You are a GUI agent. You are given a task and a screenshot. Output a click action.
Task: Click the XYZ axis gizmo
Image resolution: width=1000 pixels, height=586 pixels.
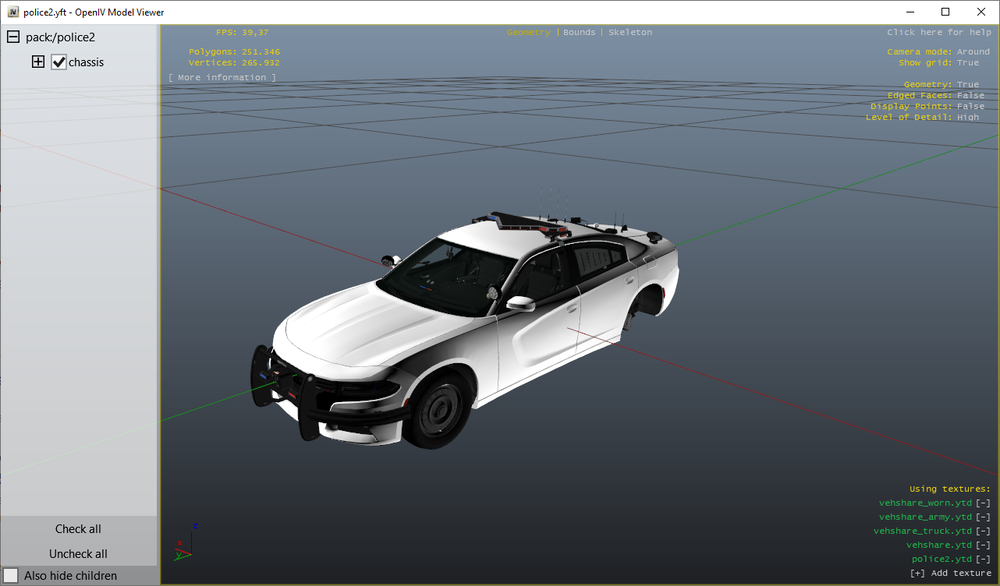point(186,542)
